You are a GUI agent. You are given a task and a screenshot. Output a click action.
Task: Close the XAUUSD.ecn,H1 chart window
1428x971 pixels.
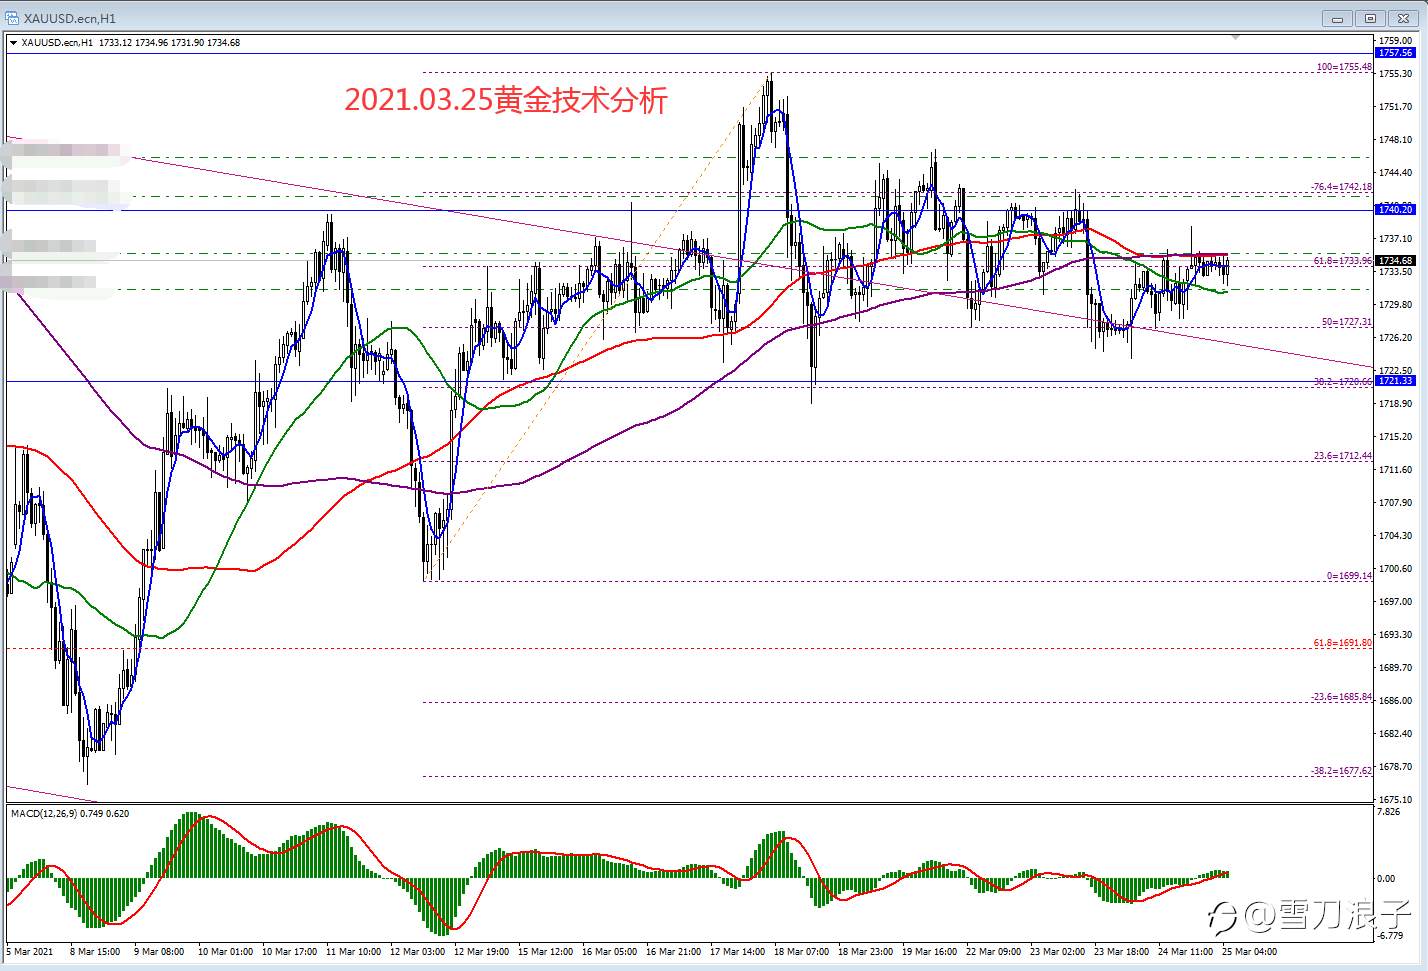(x=1403, y=18)
